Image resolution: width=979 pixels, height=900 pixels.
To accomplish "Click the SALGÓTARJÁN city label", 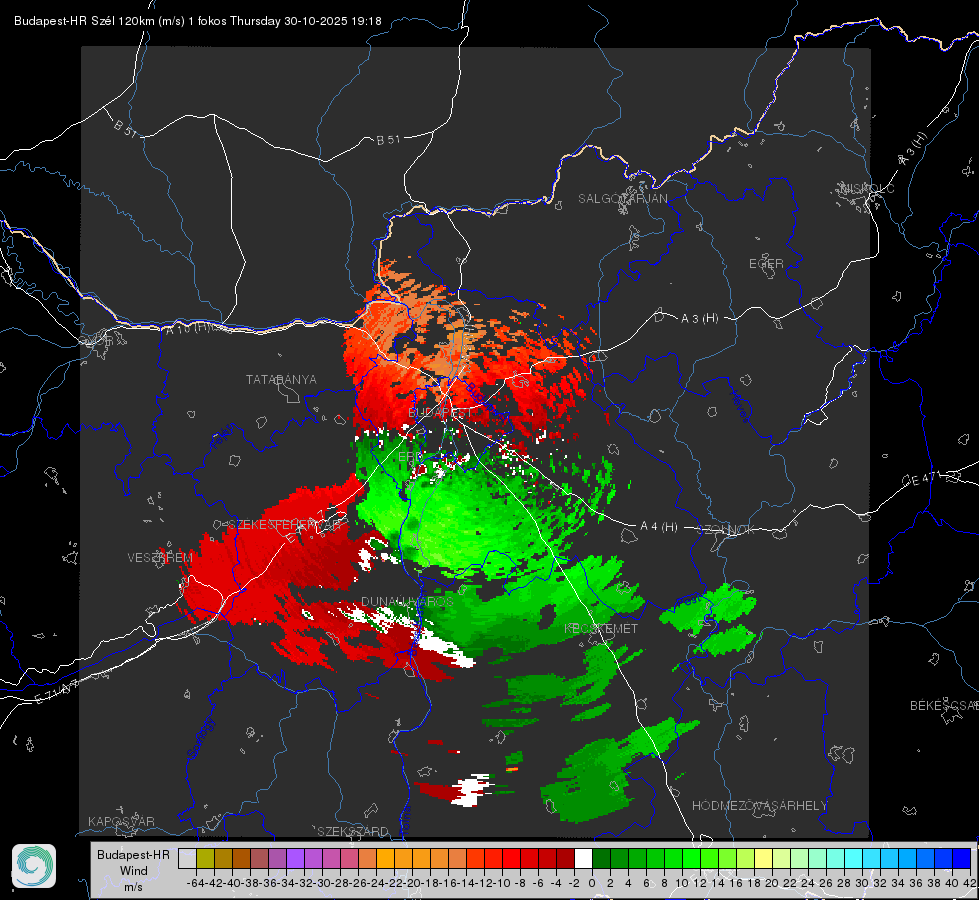I will coord(622,199).
